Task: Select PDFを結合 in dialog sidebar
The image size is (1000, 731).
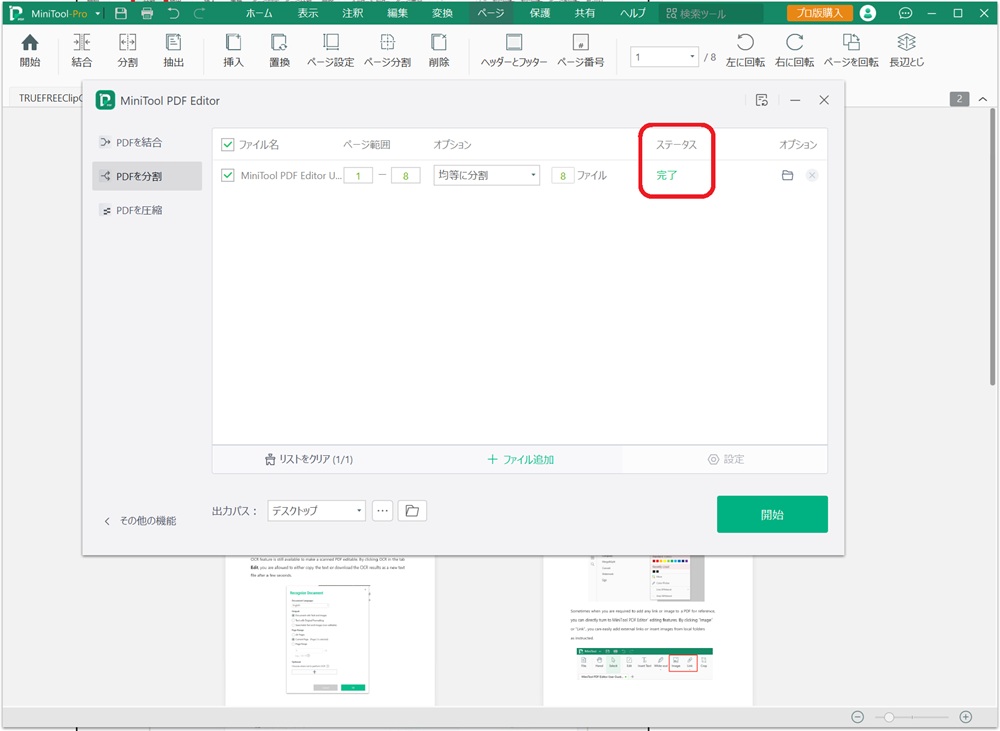Action: pos(147,142)
